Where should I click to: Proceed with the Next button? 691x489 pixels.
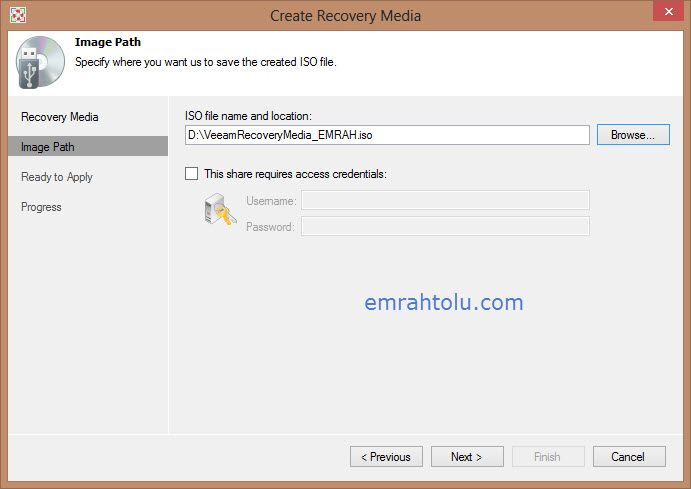(467, 457)
